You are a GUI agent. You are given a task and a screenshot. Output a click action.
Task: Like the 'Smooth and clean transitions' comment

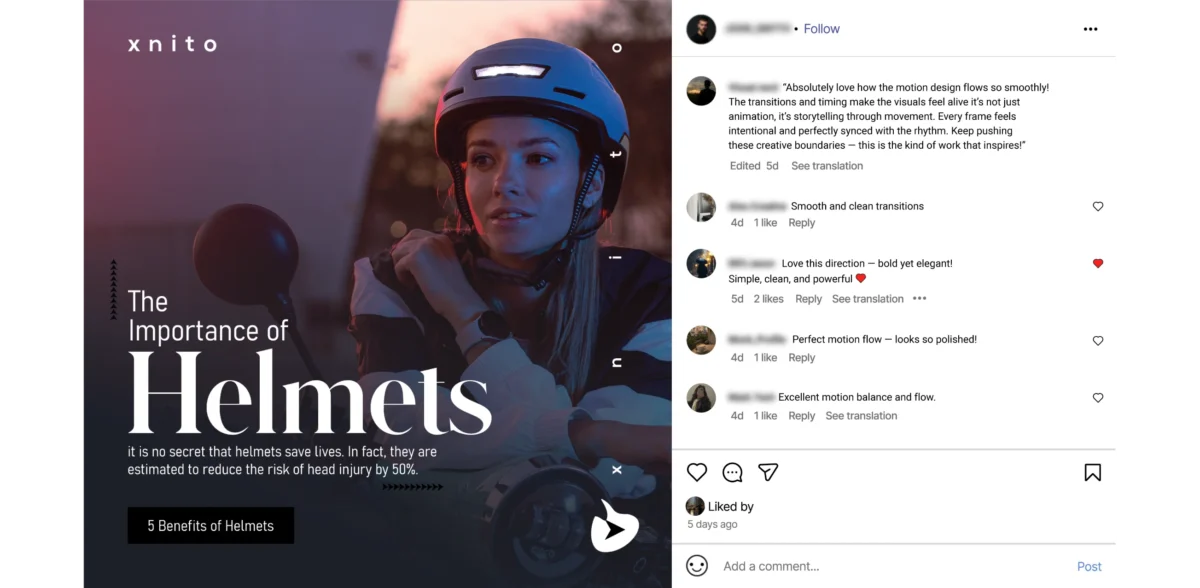click(x=1097, y=206)
